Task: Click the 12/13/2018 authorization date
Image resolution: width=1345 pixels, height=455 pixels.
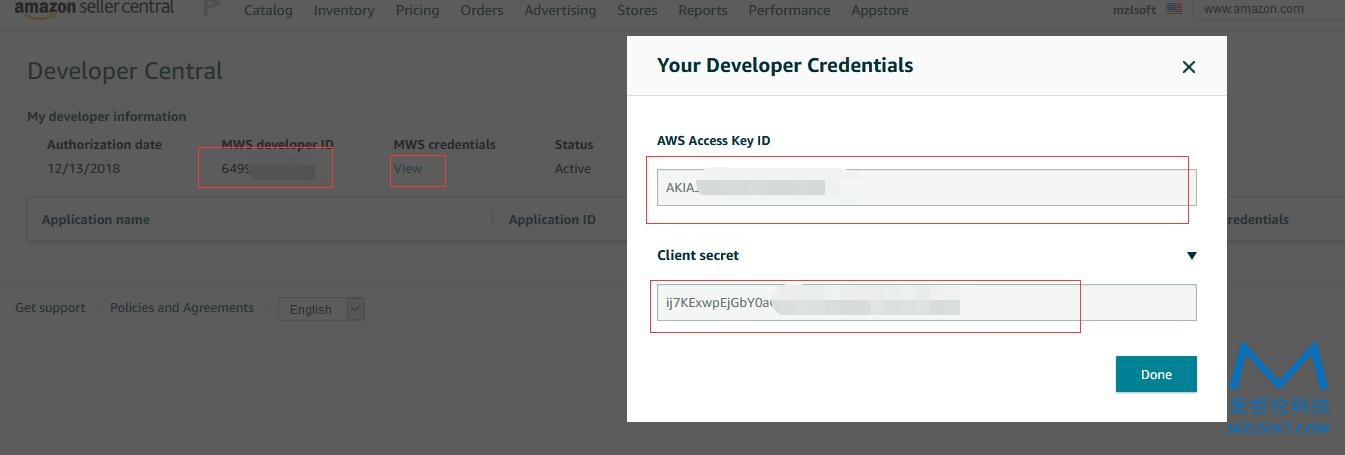Action: (84, 168)
